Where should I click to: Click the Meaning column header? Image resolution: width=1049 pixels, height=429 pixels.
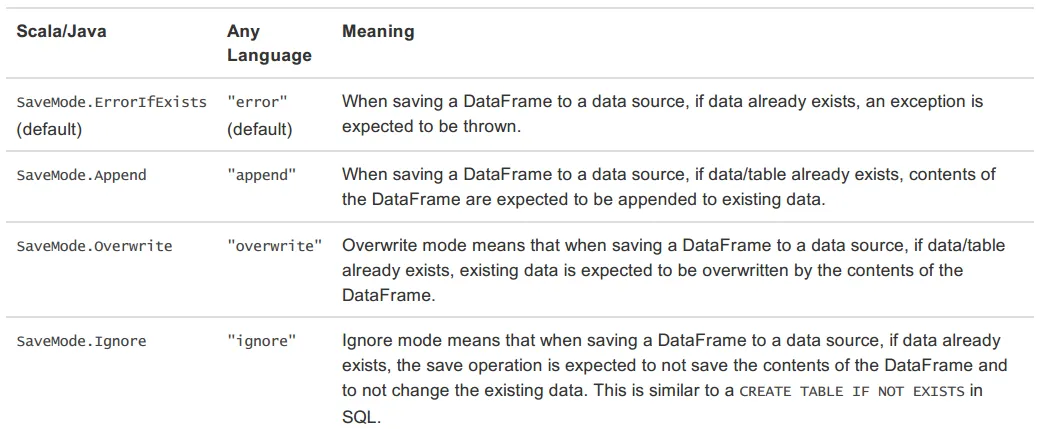[x=378, y=31]
